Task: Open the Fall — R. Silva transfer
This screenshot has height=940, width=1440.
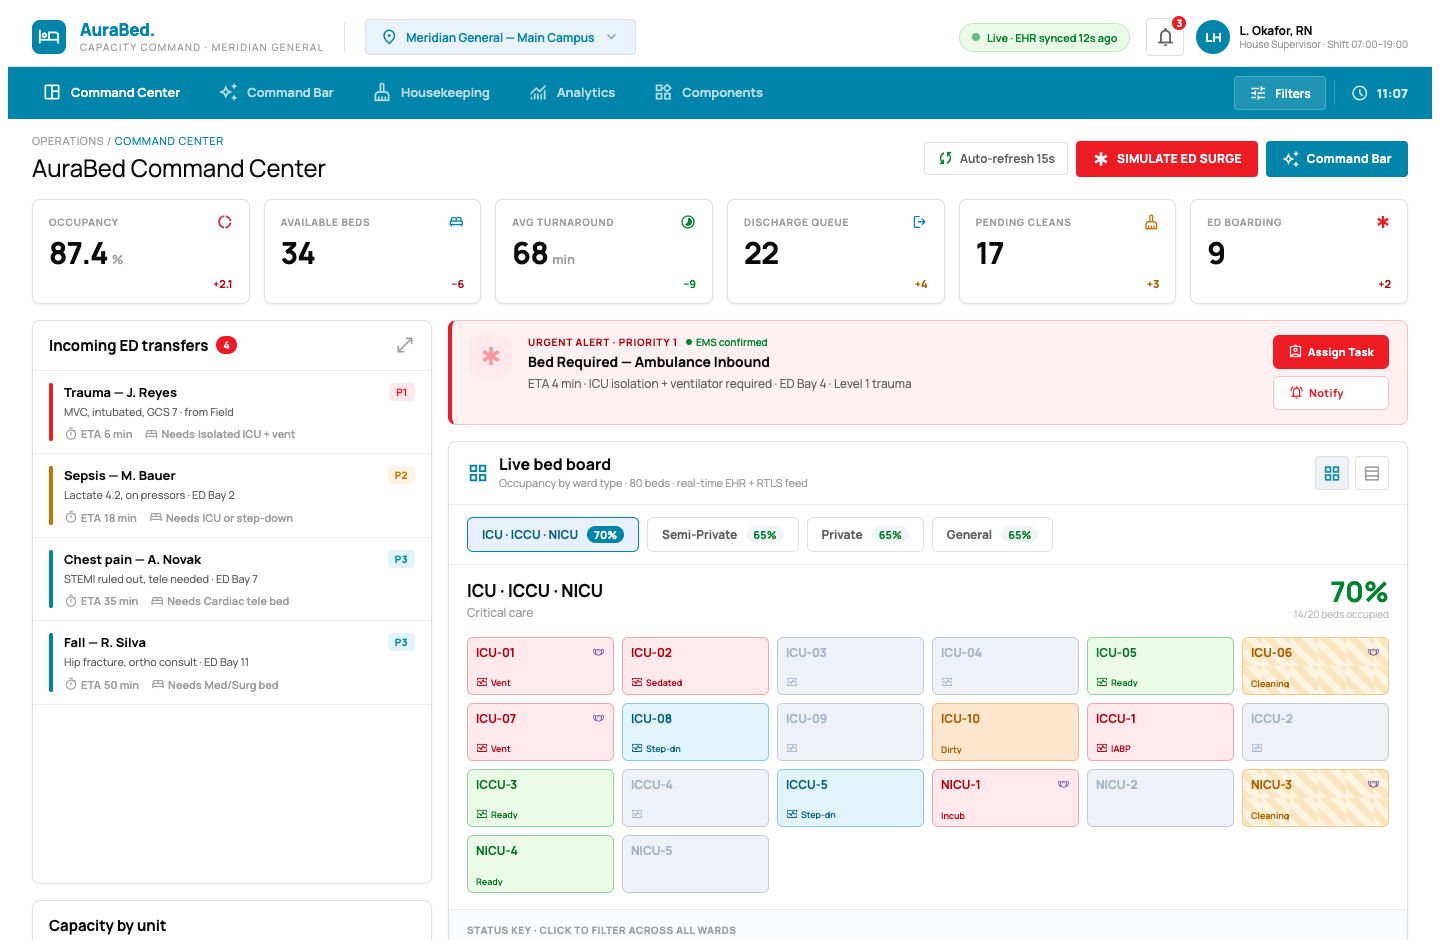Action: [232, 663]
